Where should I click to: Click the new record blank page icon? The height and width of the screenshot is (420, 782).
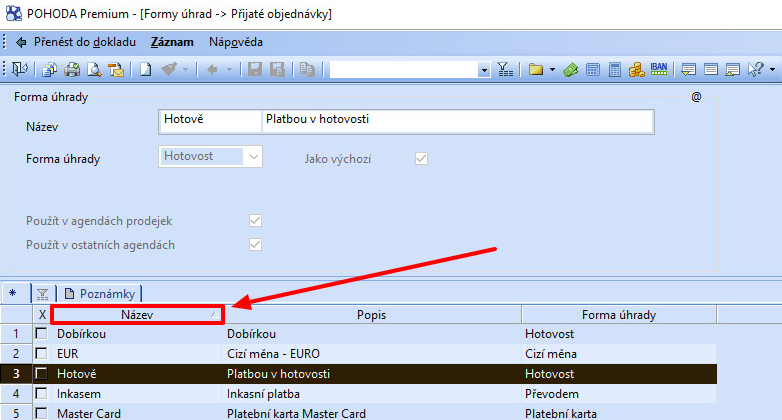pos(146,70)
